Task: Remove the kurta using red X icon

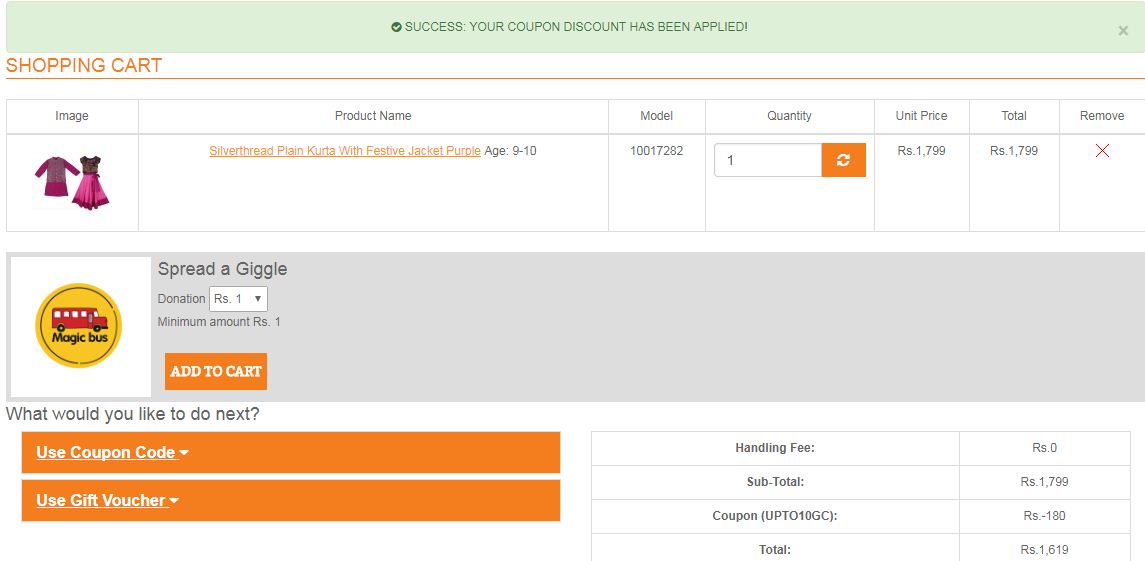Action: 1102,151
